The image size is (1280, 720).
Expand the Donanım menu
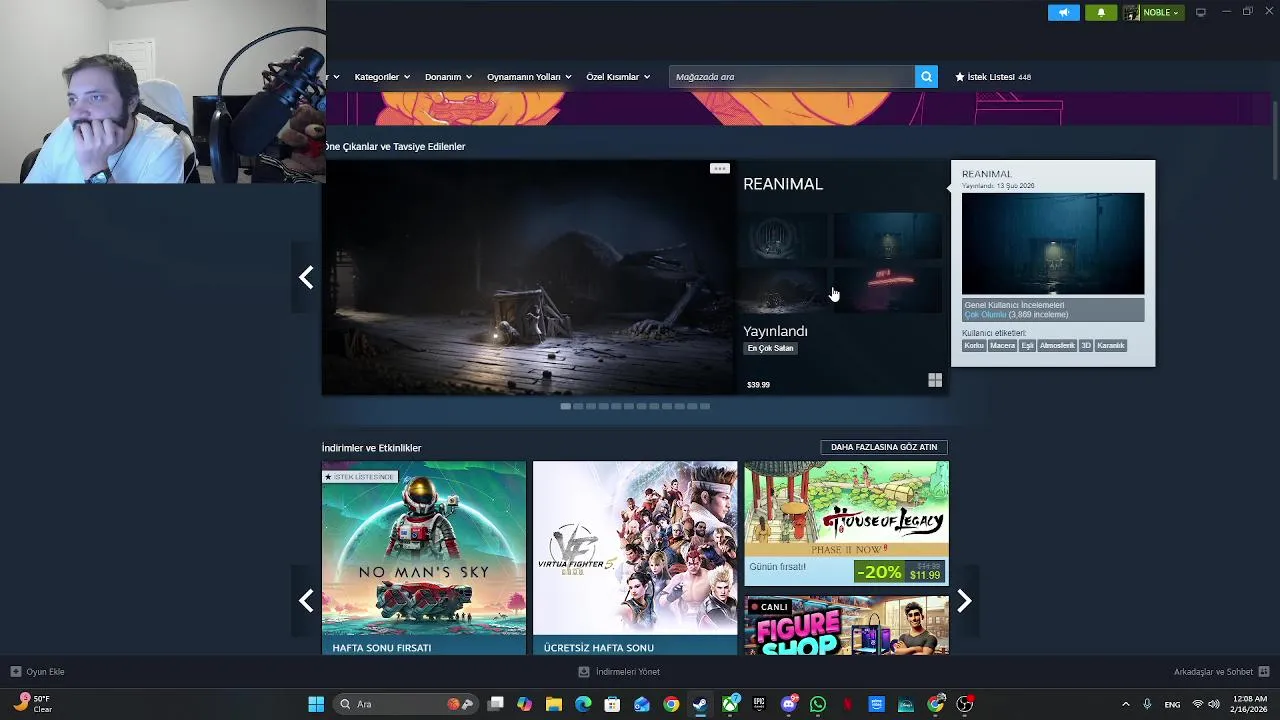[448, 77]
